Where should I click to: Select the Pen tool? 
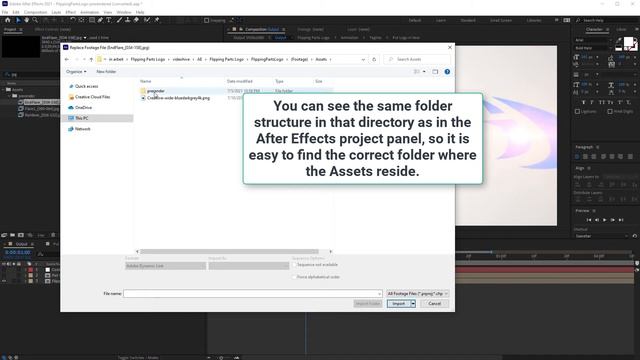(100, 20)
